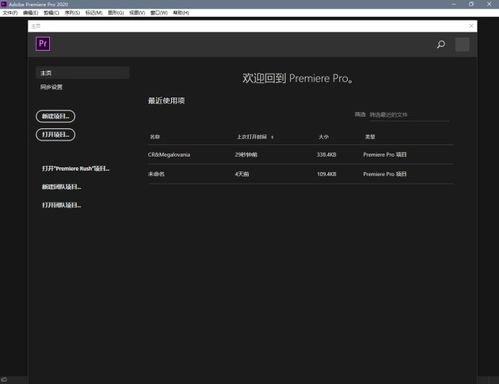
Task: Open a Premiere Rush project link
Action: tap(76, 169)
